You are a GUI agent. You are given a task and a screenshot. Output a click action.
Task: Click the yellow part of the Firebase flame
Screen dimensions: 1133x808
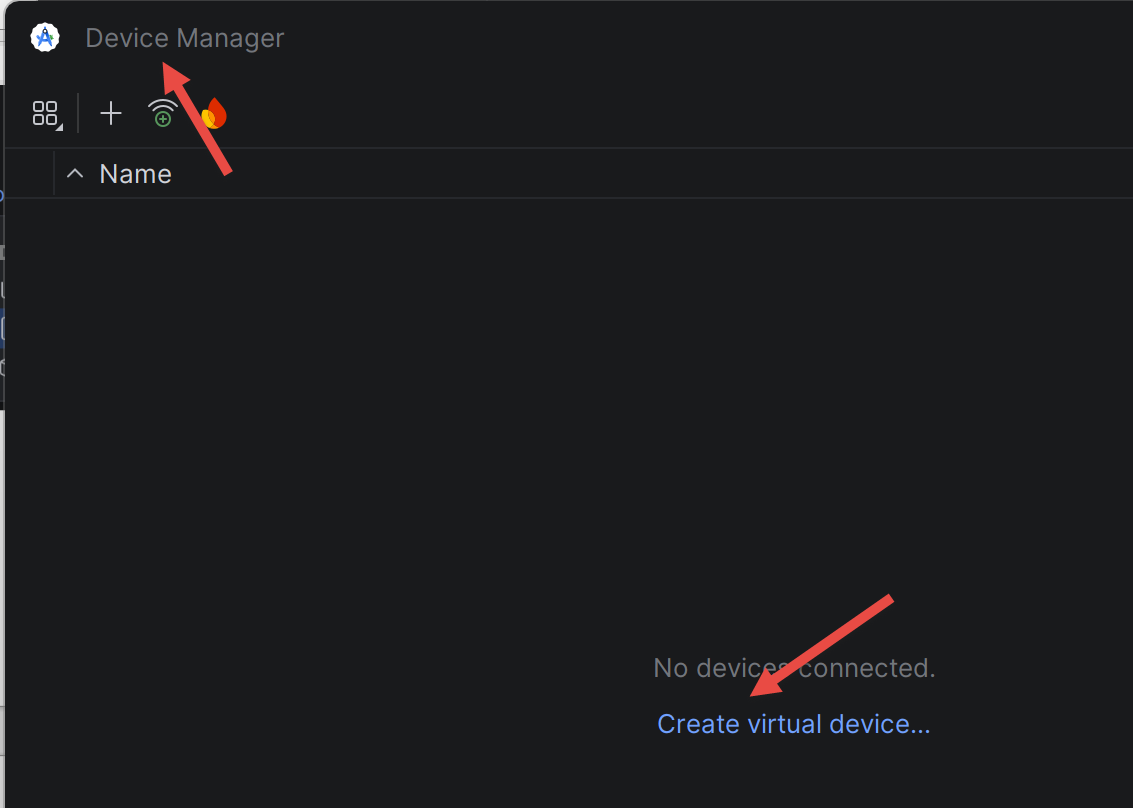pyautogui.click(x=208, y=118)
